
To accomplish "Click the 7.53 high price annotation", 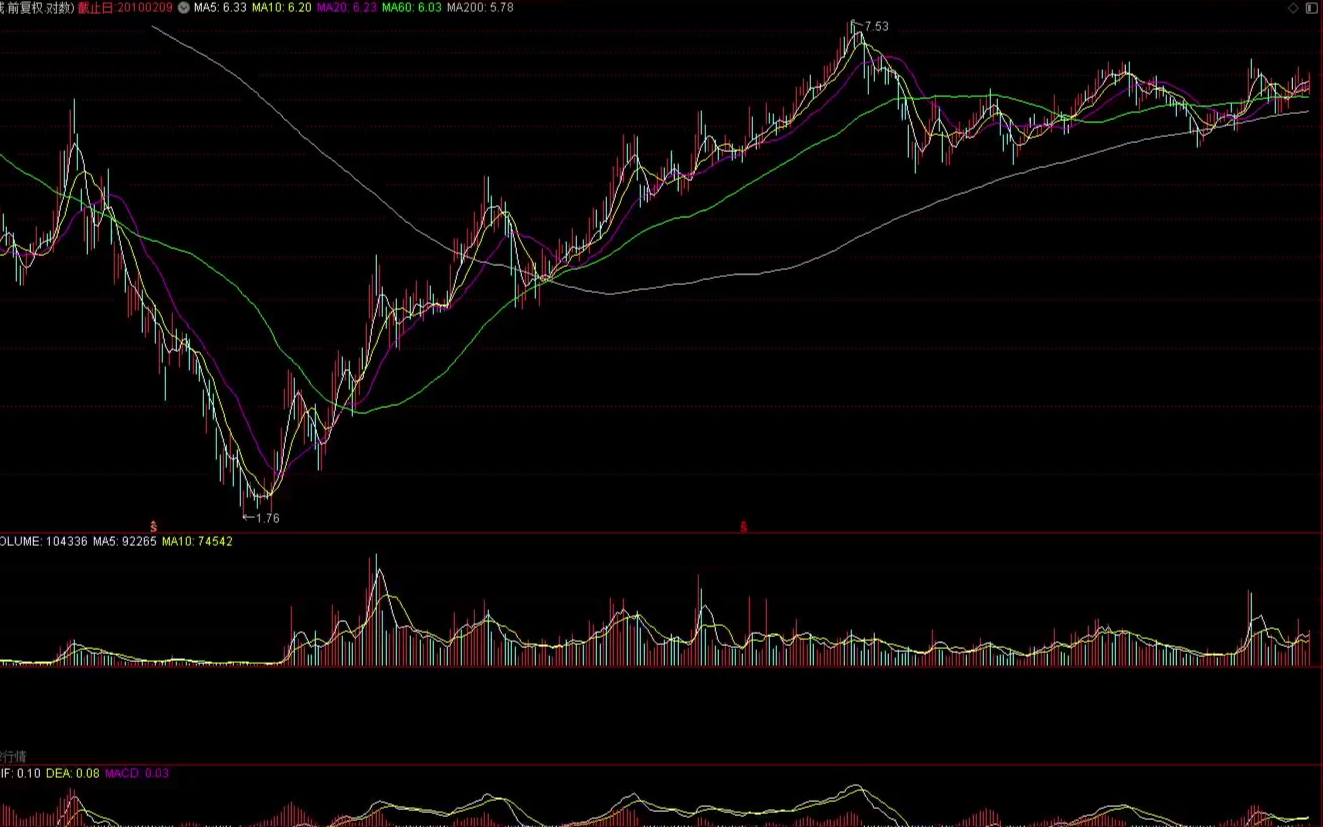I will pyautogui.click(x=876, y=27).
